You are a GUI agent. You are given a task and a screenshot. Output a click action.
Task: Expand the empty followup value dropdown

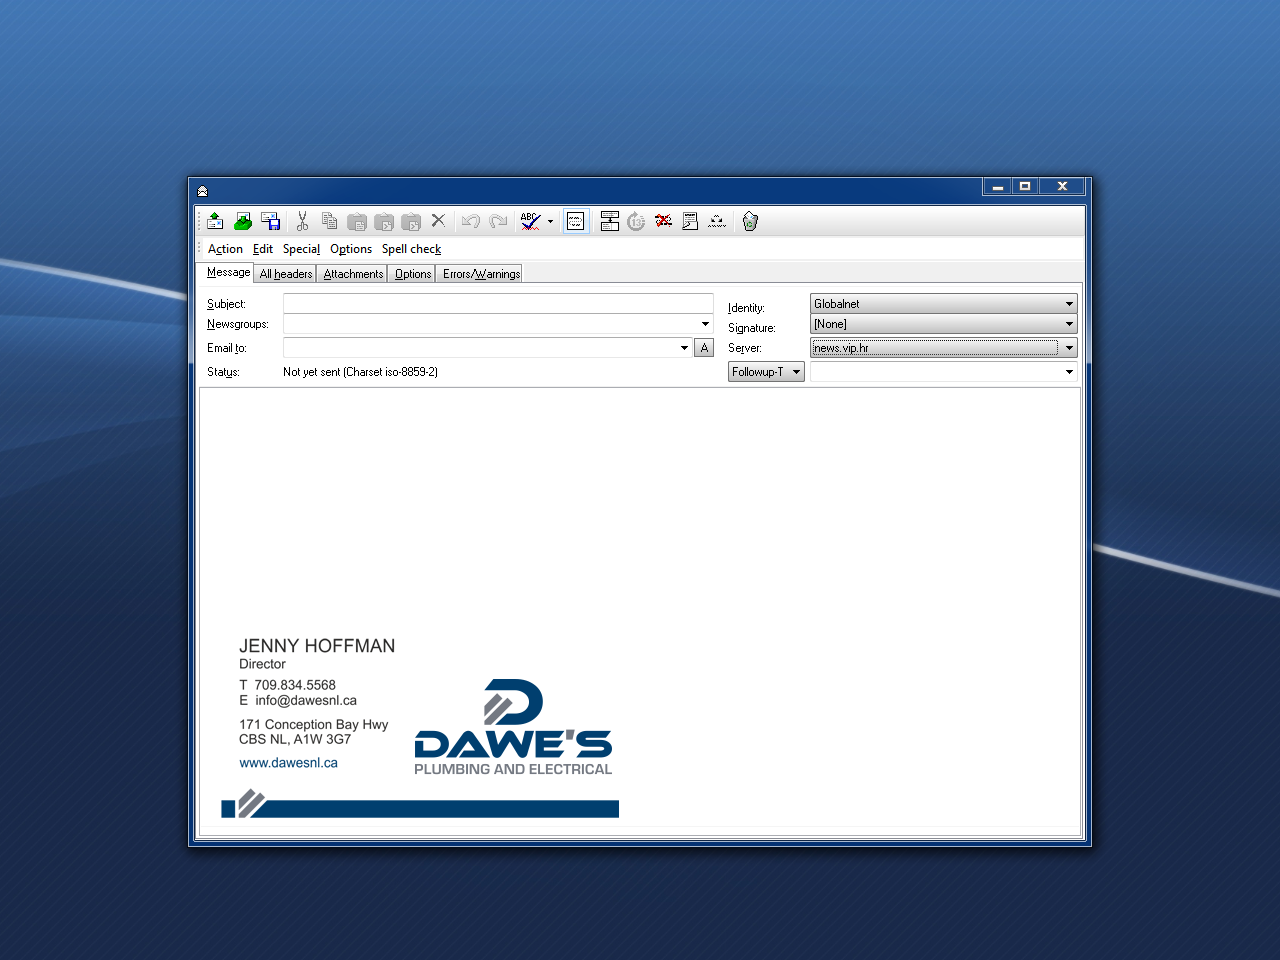(1069, 372)
